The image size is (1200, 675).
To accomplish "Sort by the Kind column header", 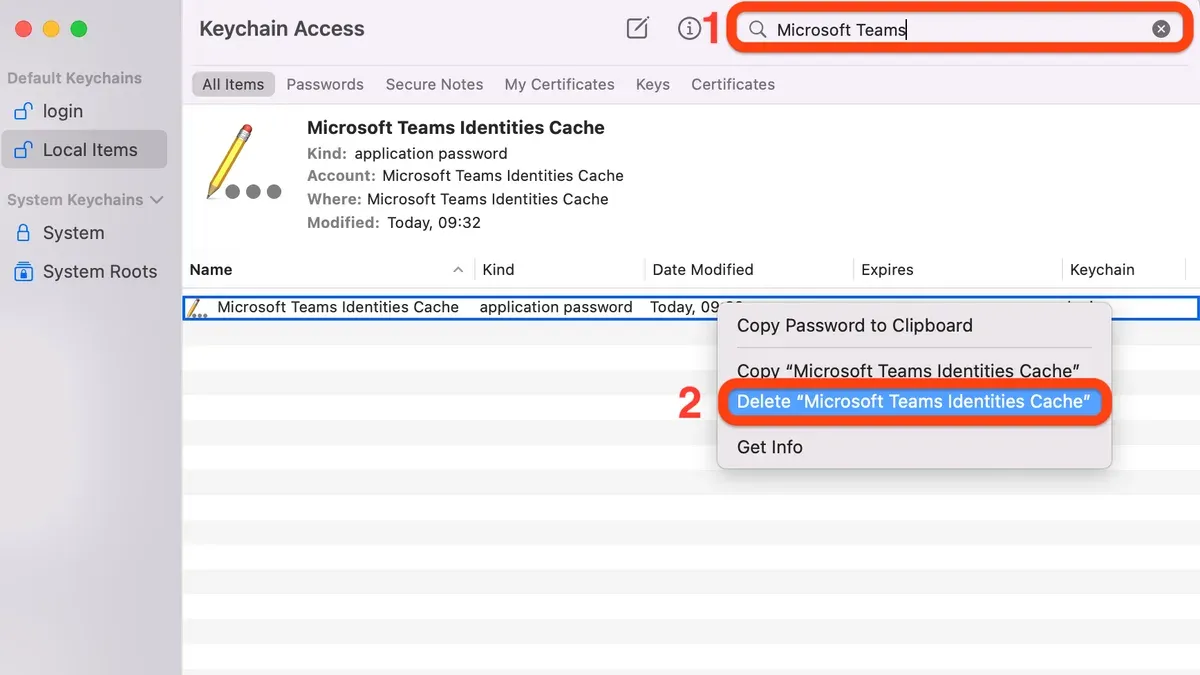I will pyautogui.click(x=498, y=269).
